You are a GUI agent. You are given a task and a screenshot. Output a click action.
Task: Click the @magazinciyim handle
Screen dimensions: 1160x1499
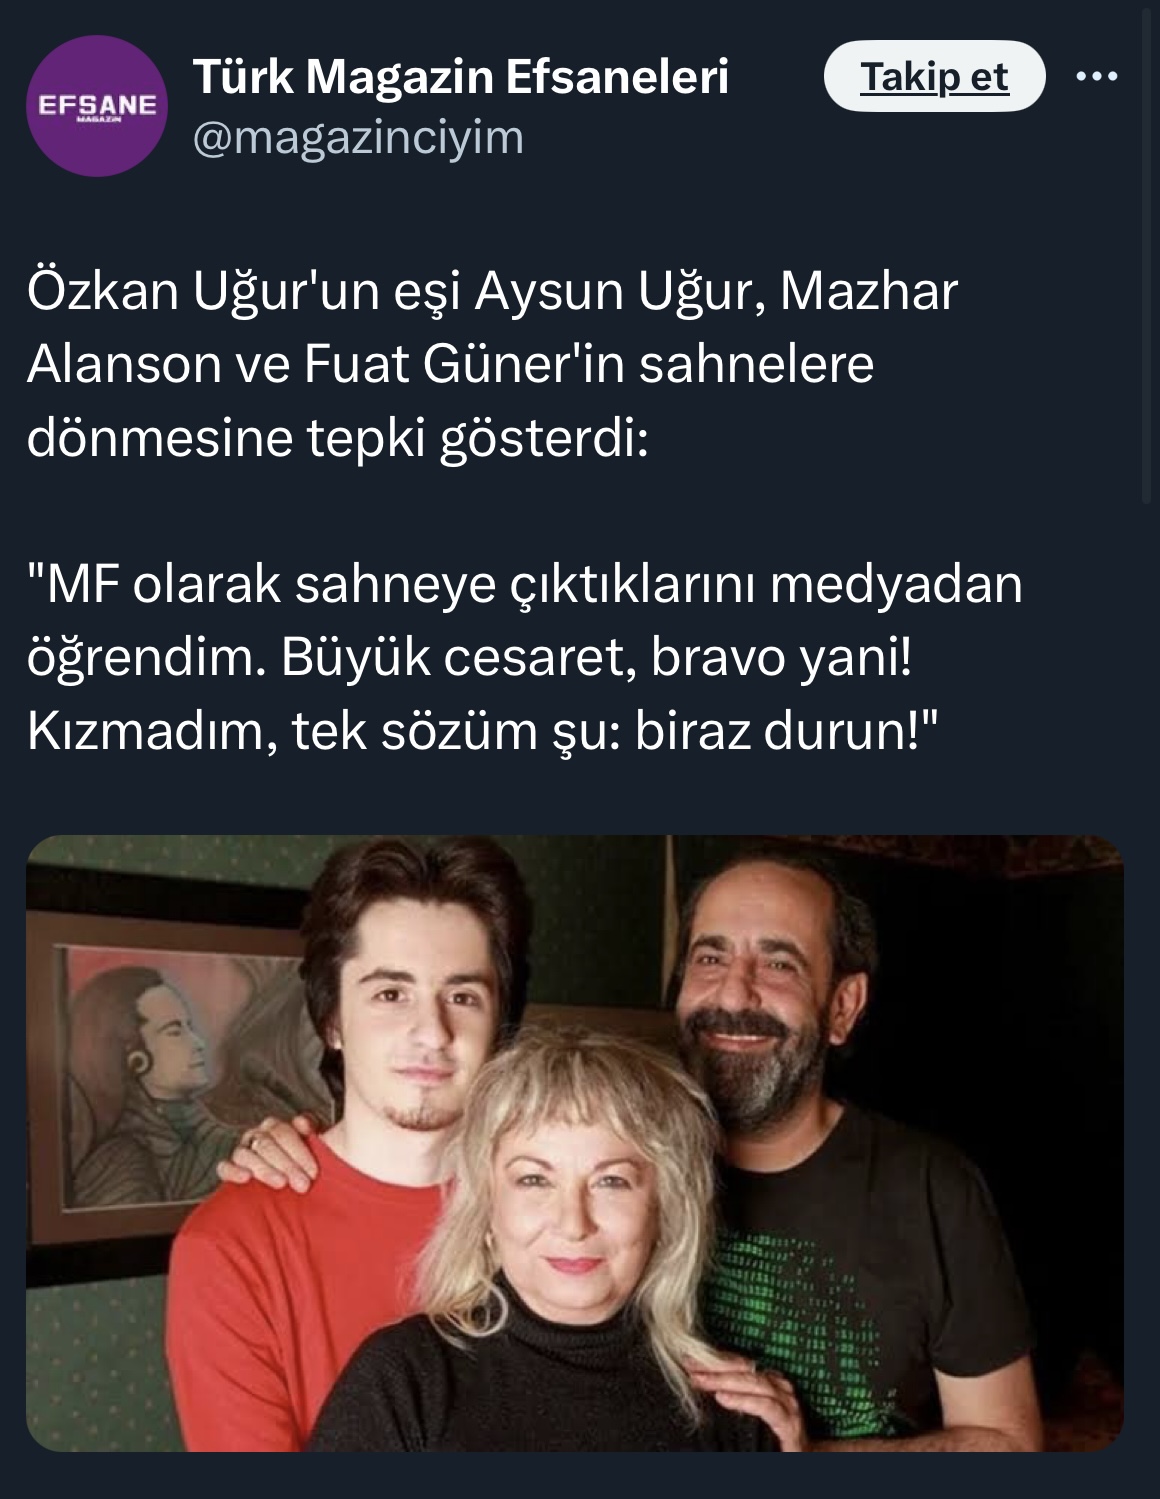(x=357, y=137)
